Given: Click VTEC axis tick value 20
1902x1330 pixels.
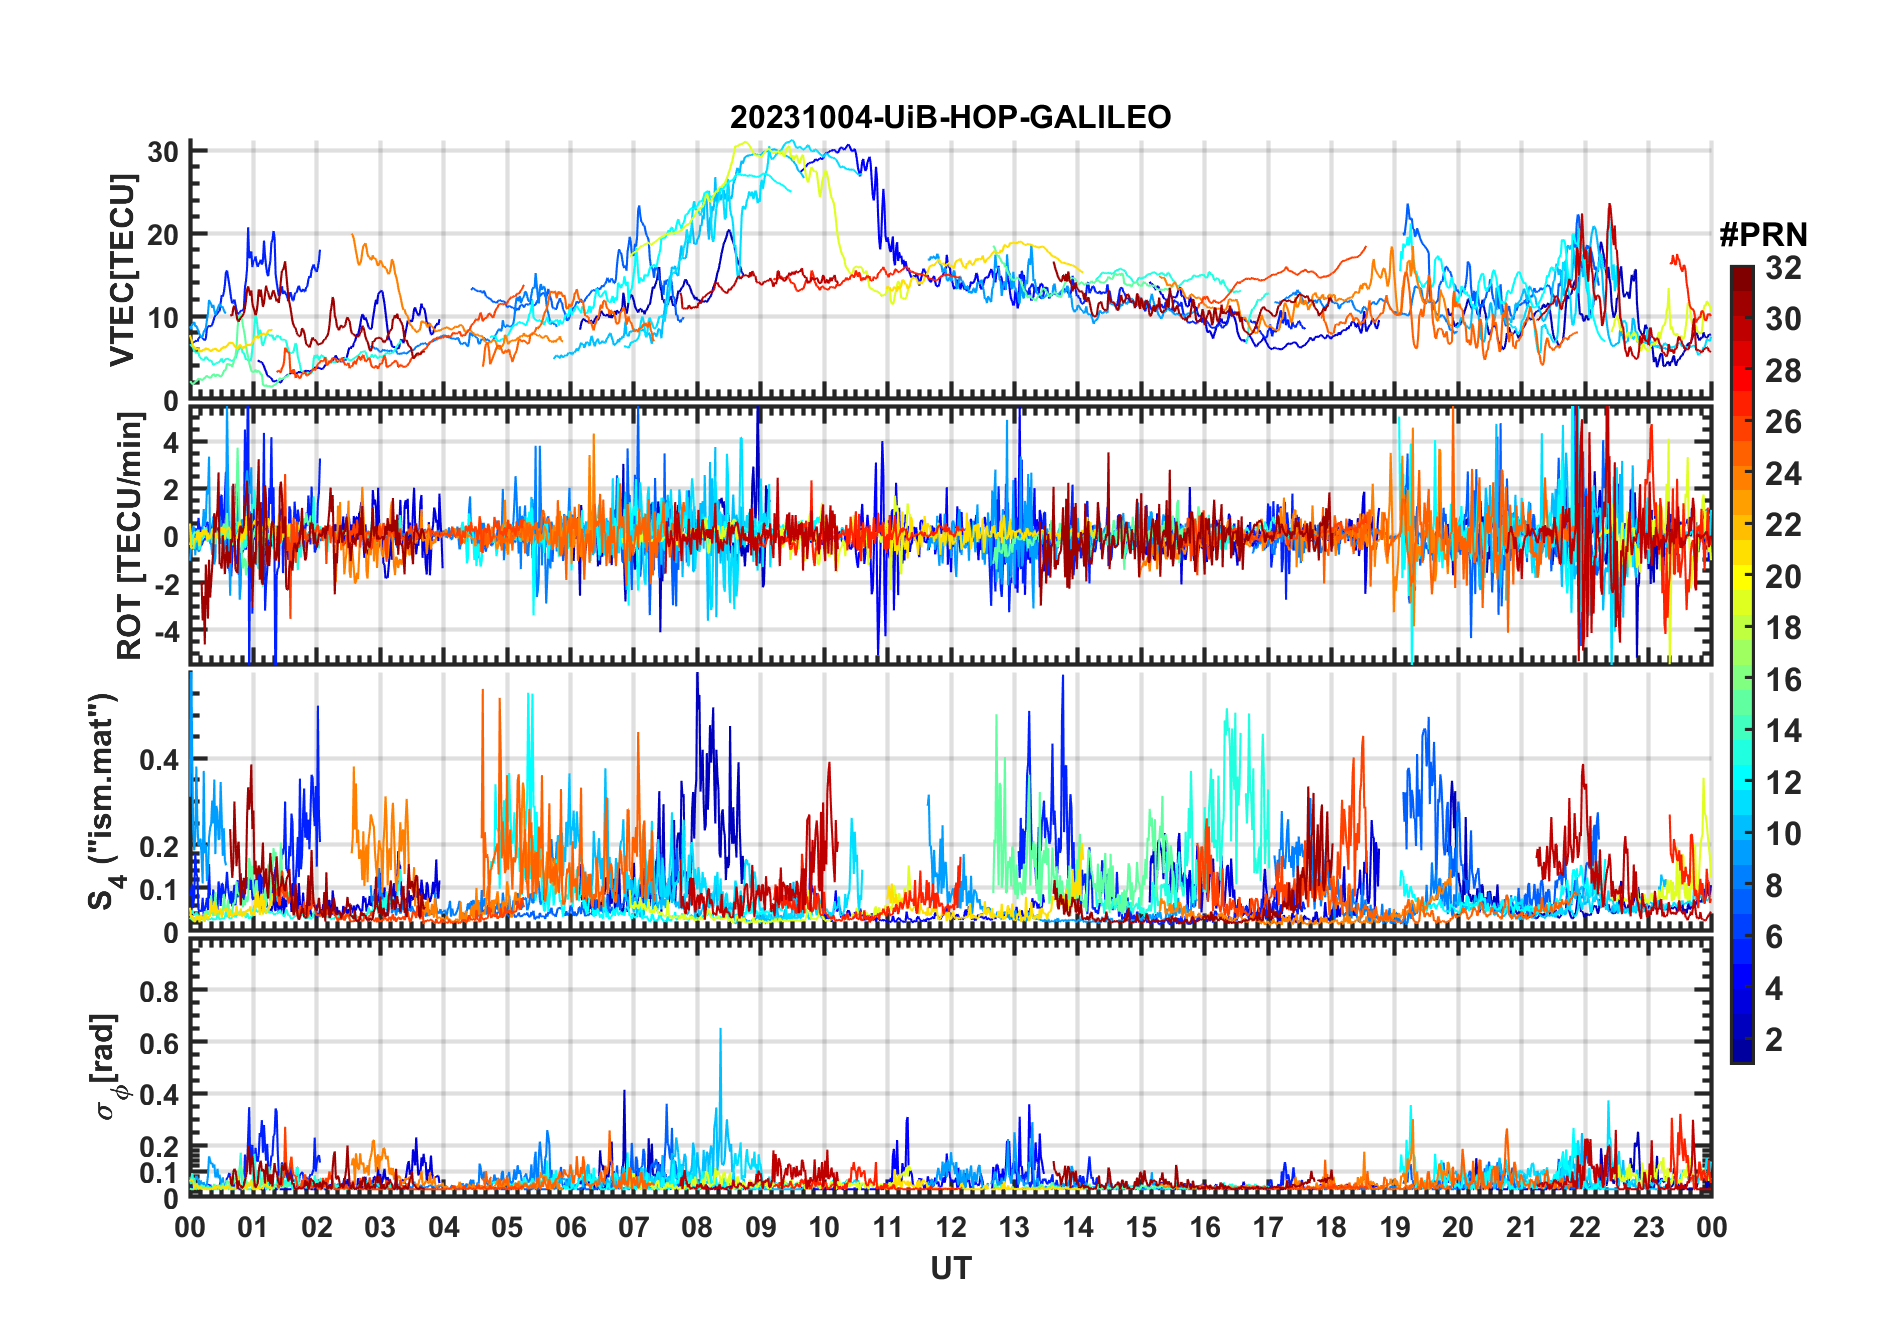Looking at the screenshot, I should 163,235.
